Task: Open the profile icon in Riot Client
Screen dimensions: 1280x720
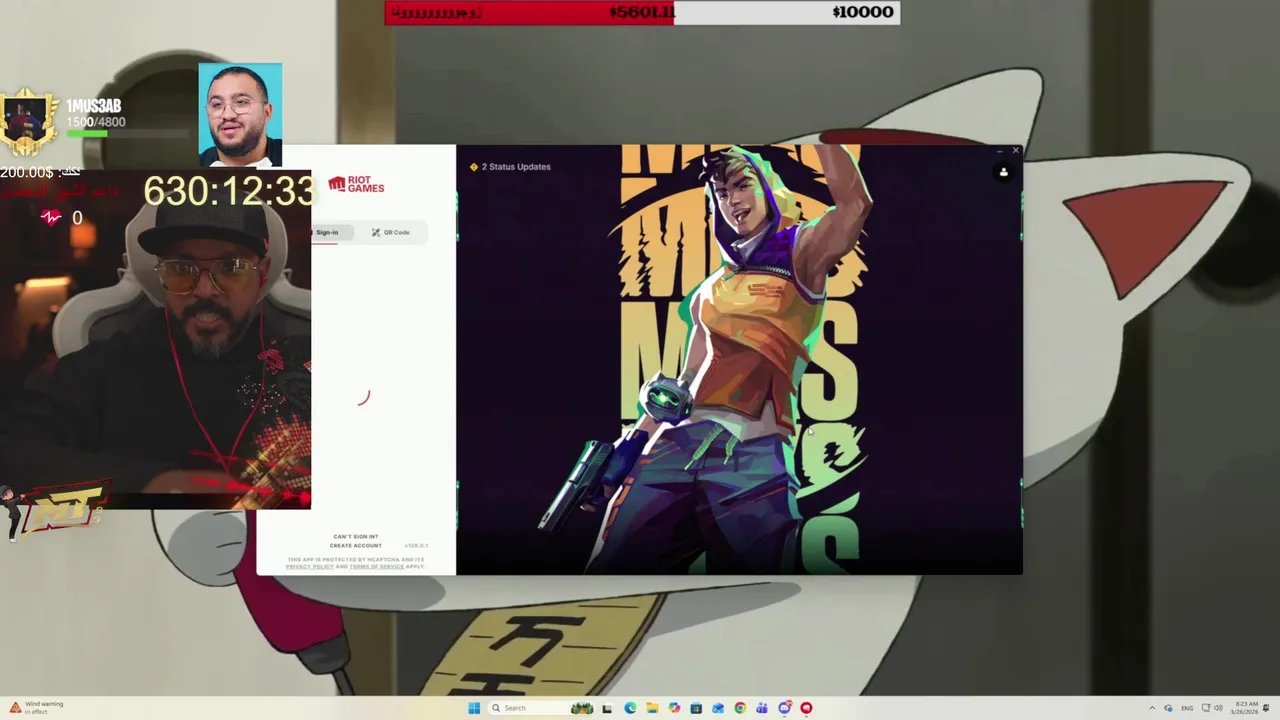Action: click(x=1003, y=172)
